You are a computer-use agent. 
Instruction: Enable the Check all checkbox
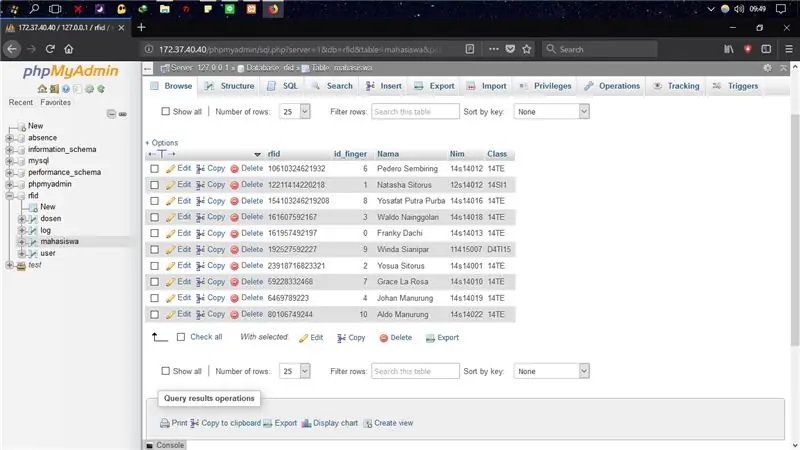[x=181, y=337]
